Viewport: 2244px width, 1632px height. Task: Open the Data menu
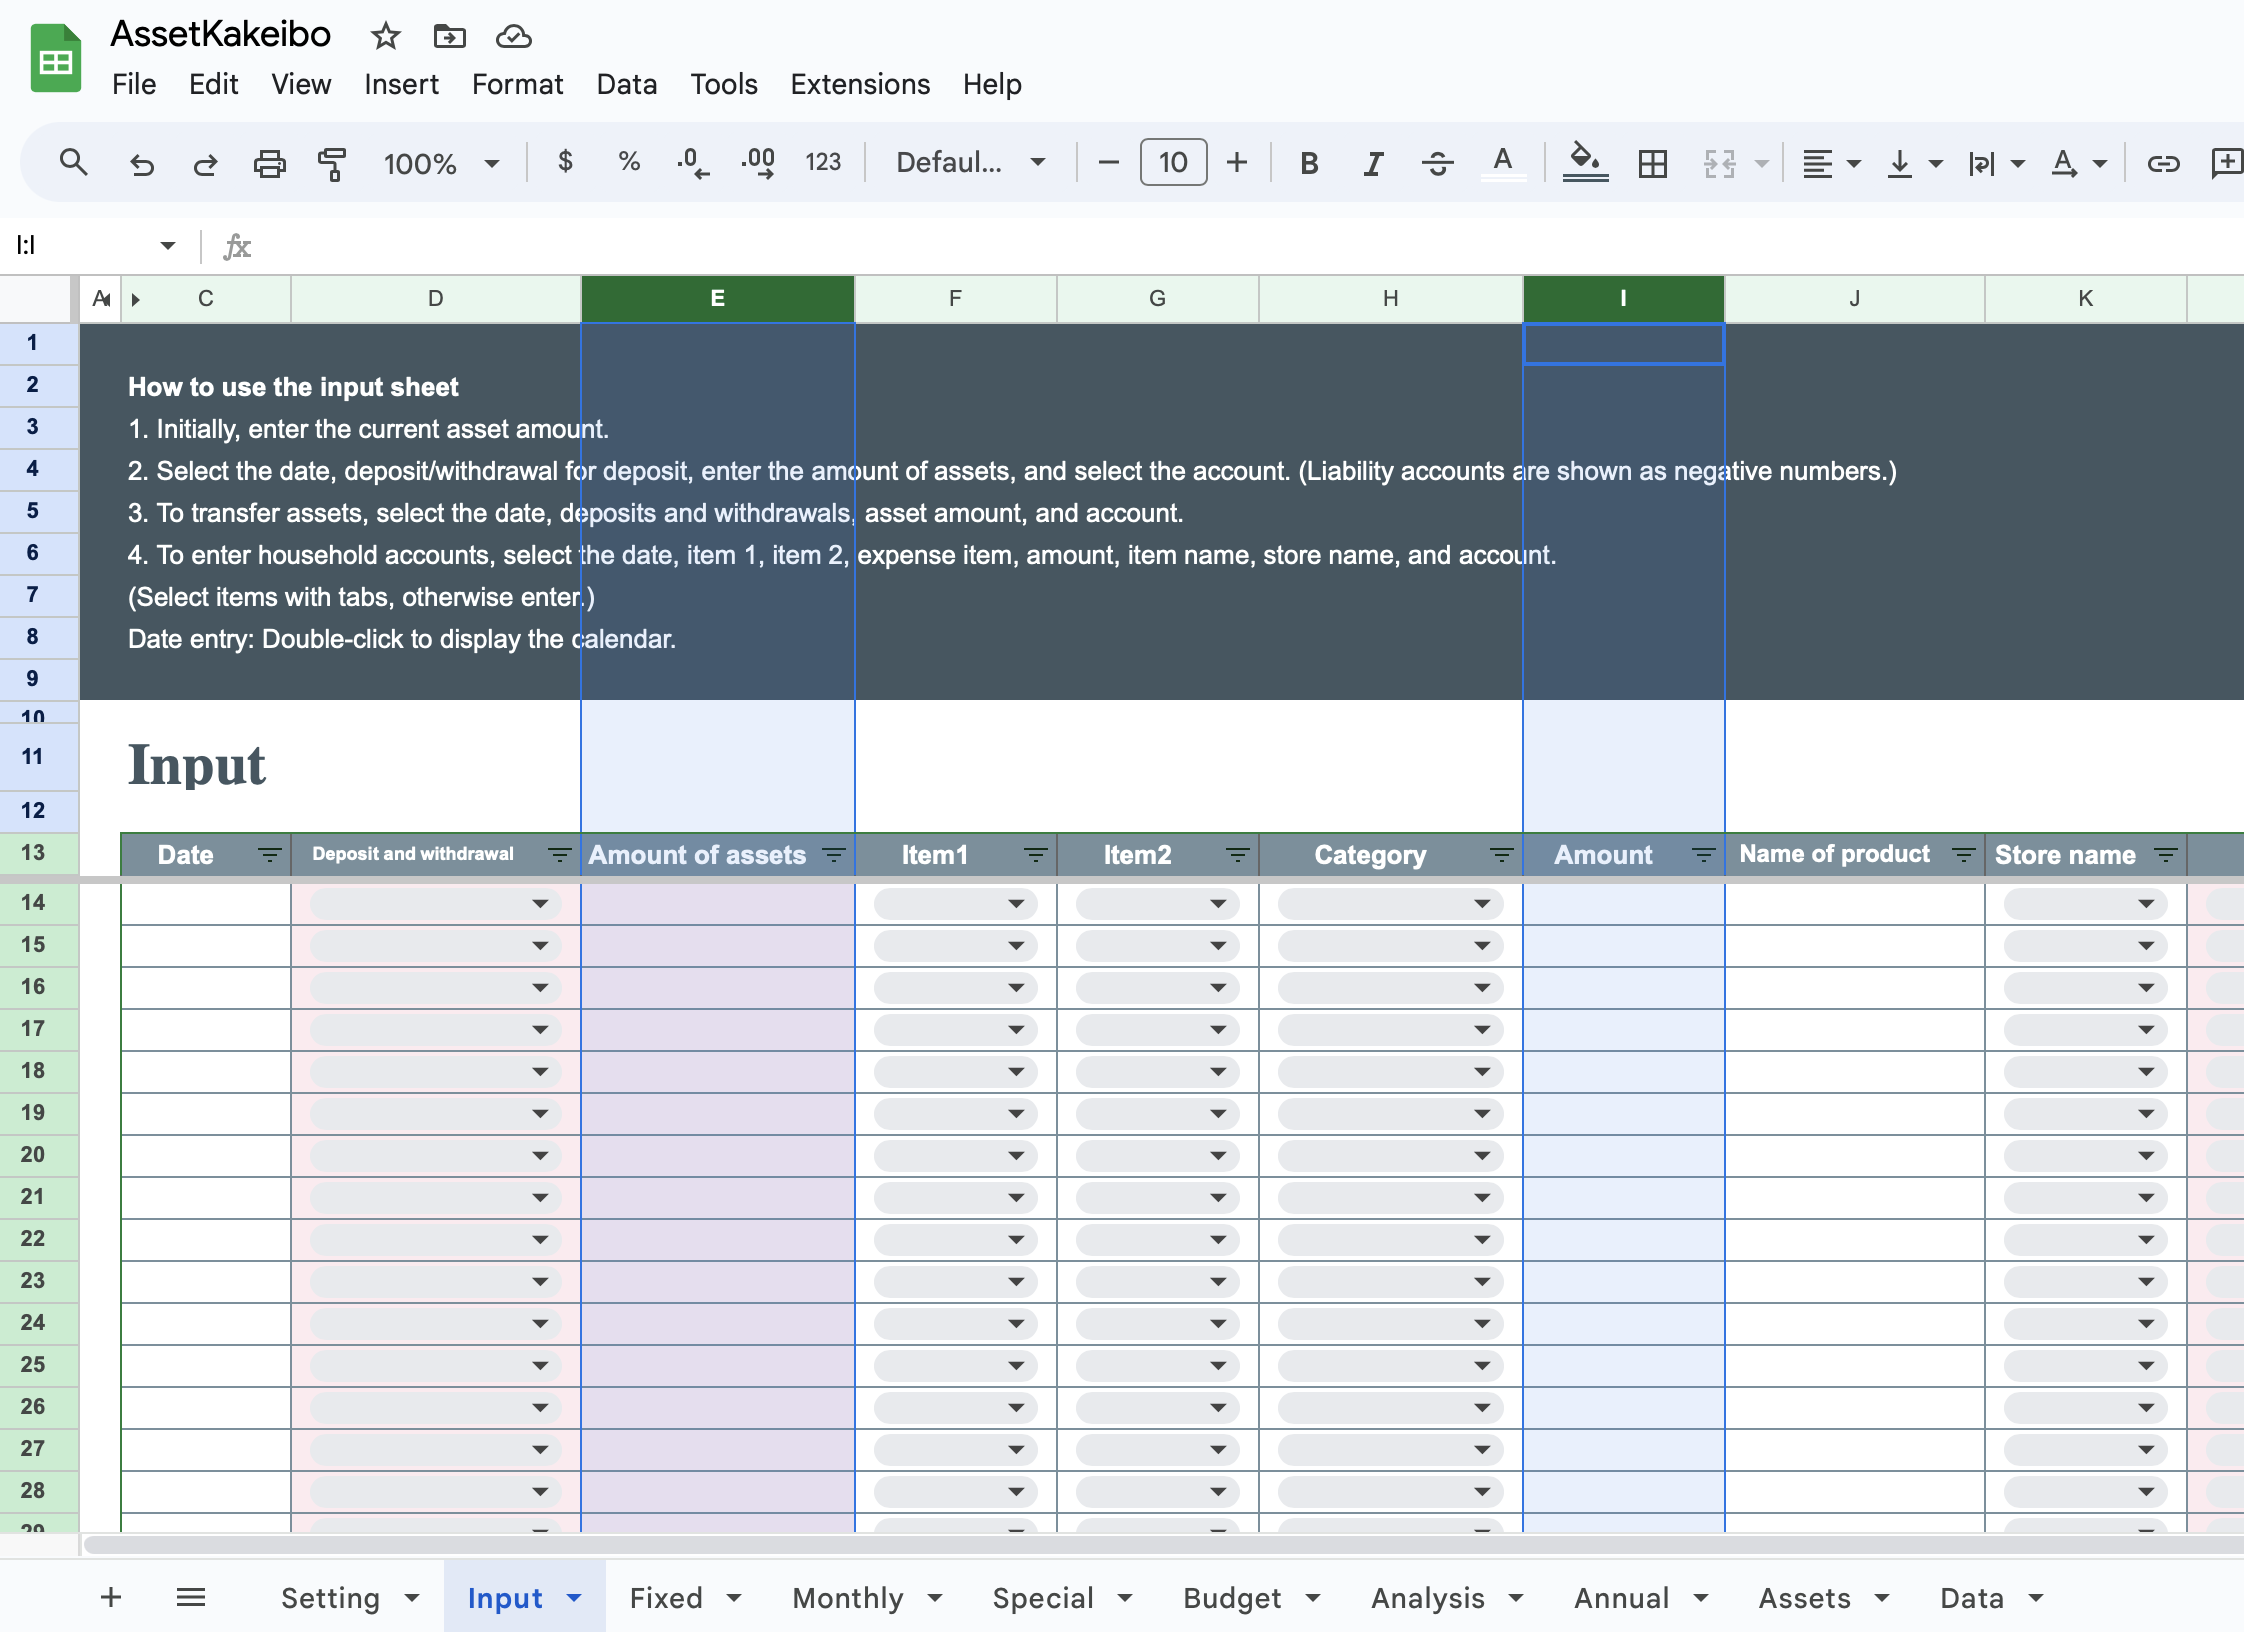[x=626, y=84]
